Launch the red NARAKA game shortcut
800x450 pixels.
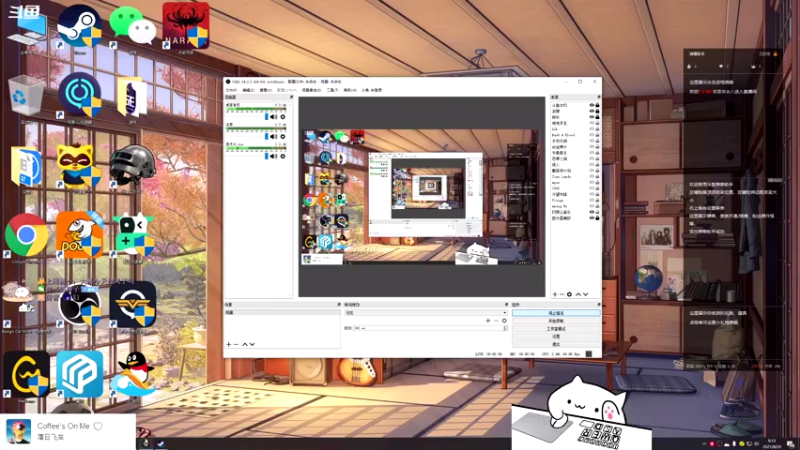click(x=186, y=27)
